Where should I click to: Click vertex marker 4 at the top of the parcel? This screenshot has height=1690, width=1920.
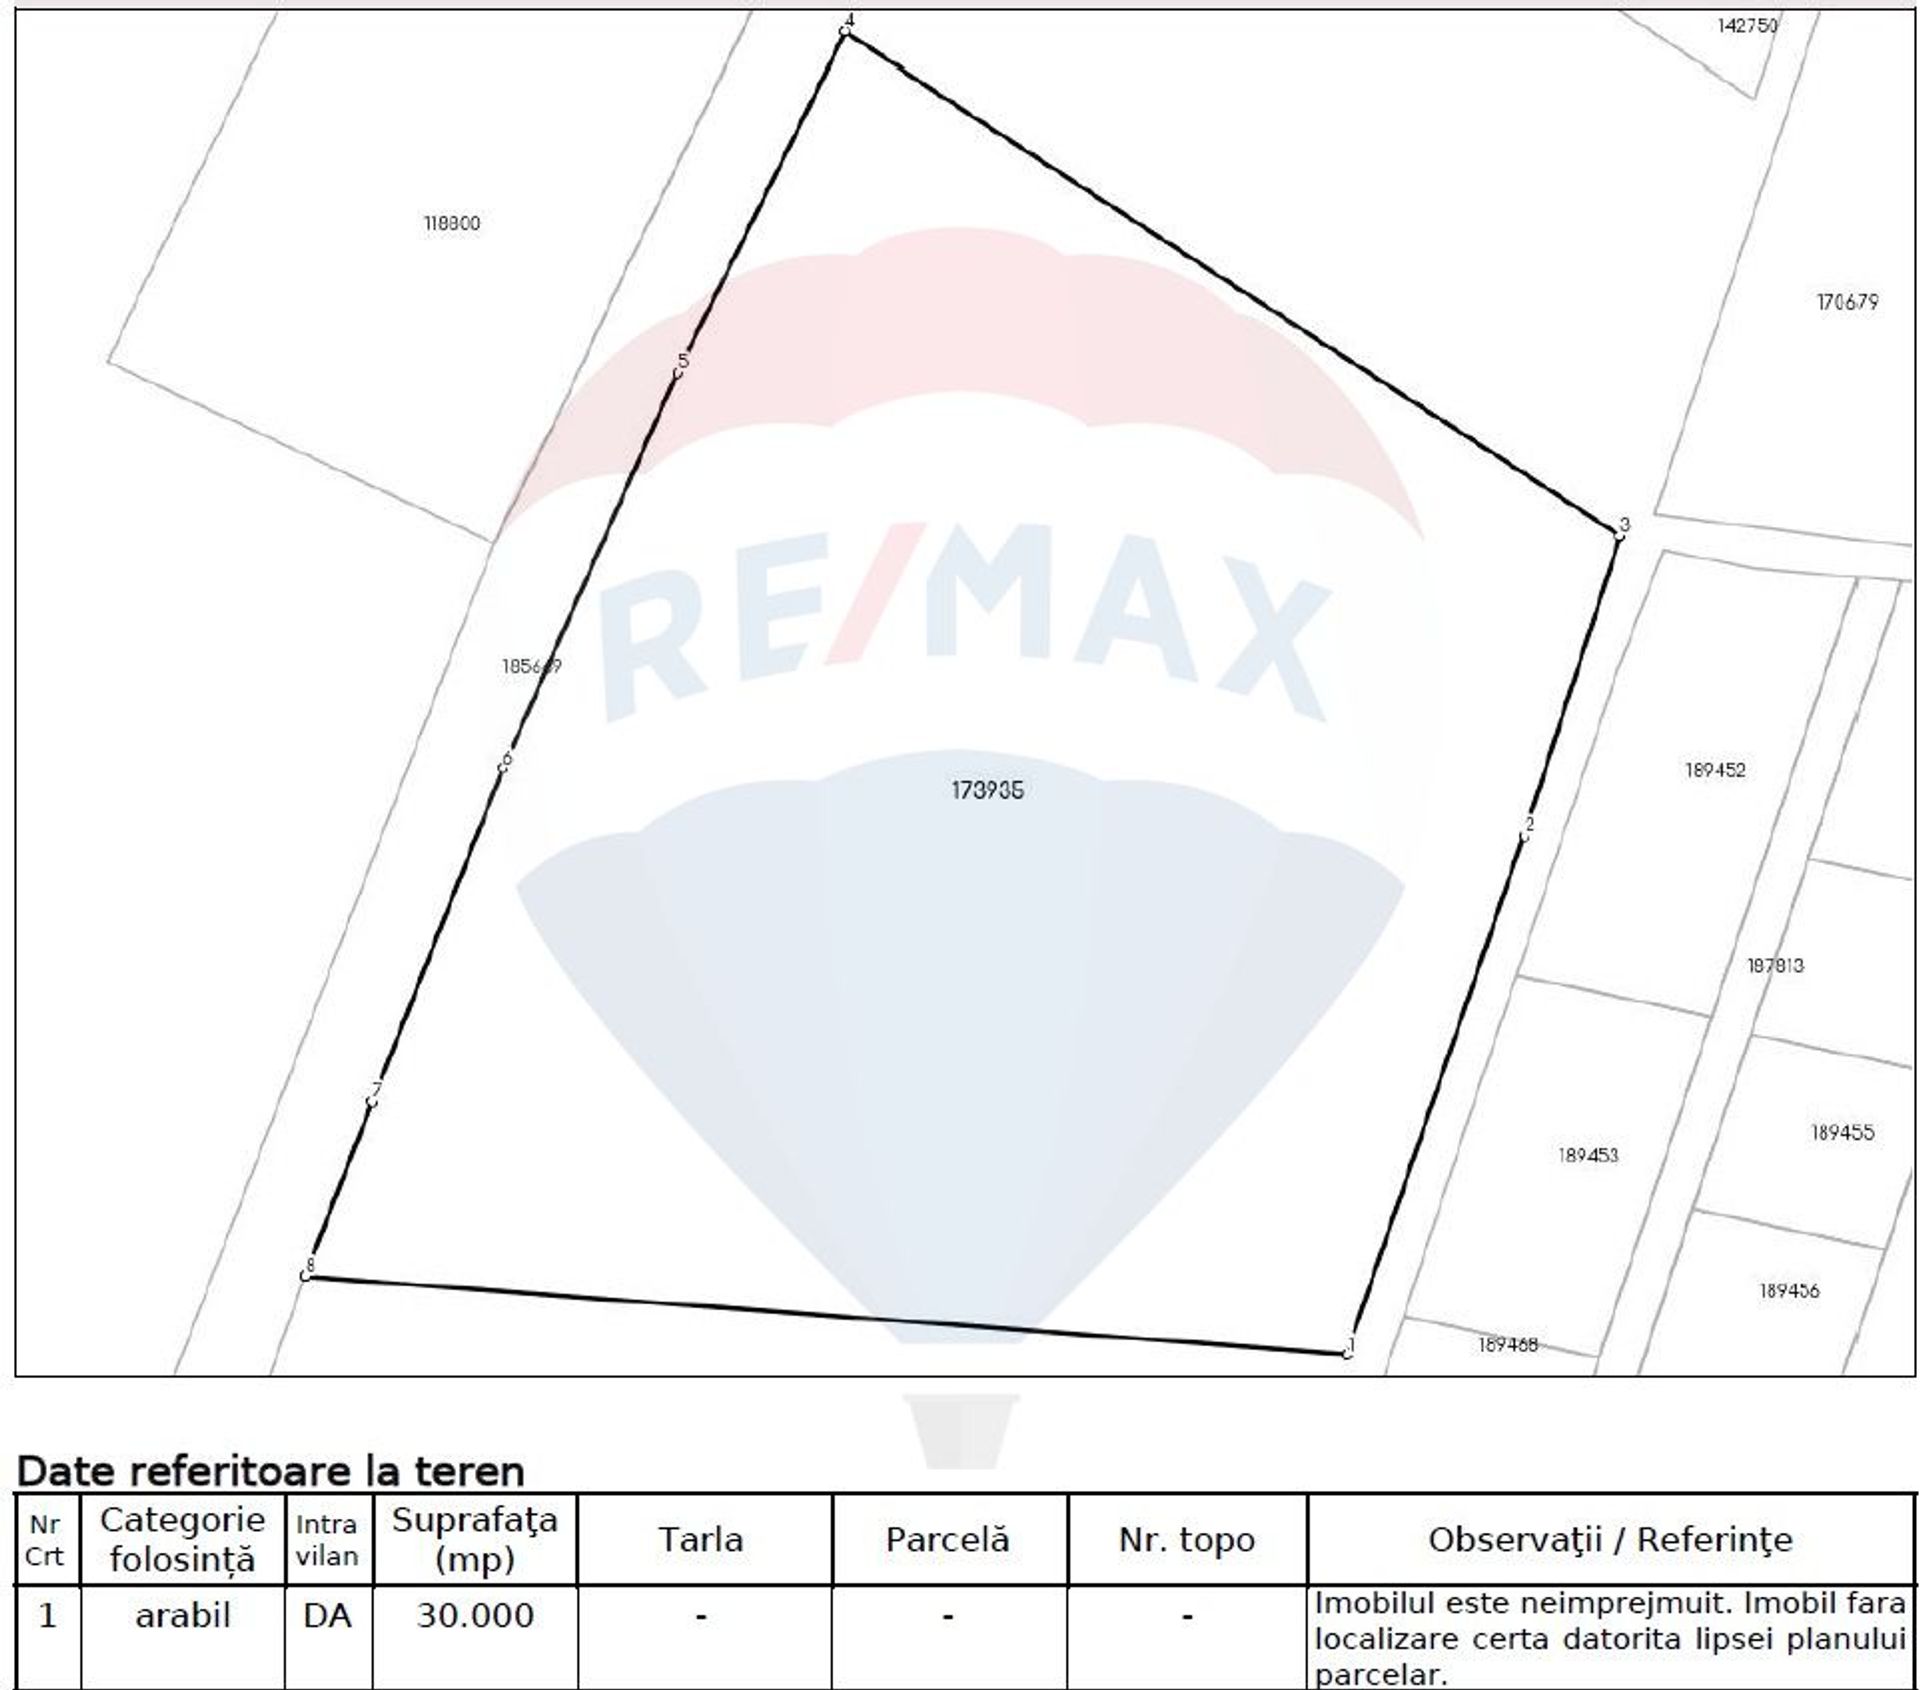[845, 31]
